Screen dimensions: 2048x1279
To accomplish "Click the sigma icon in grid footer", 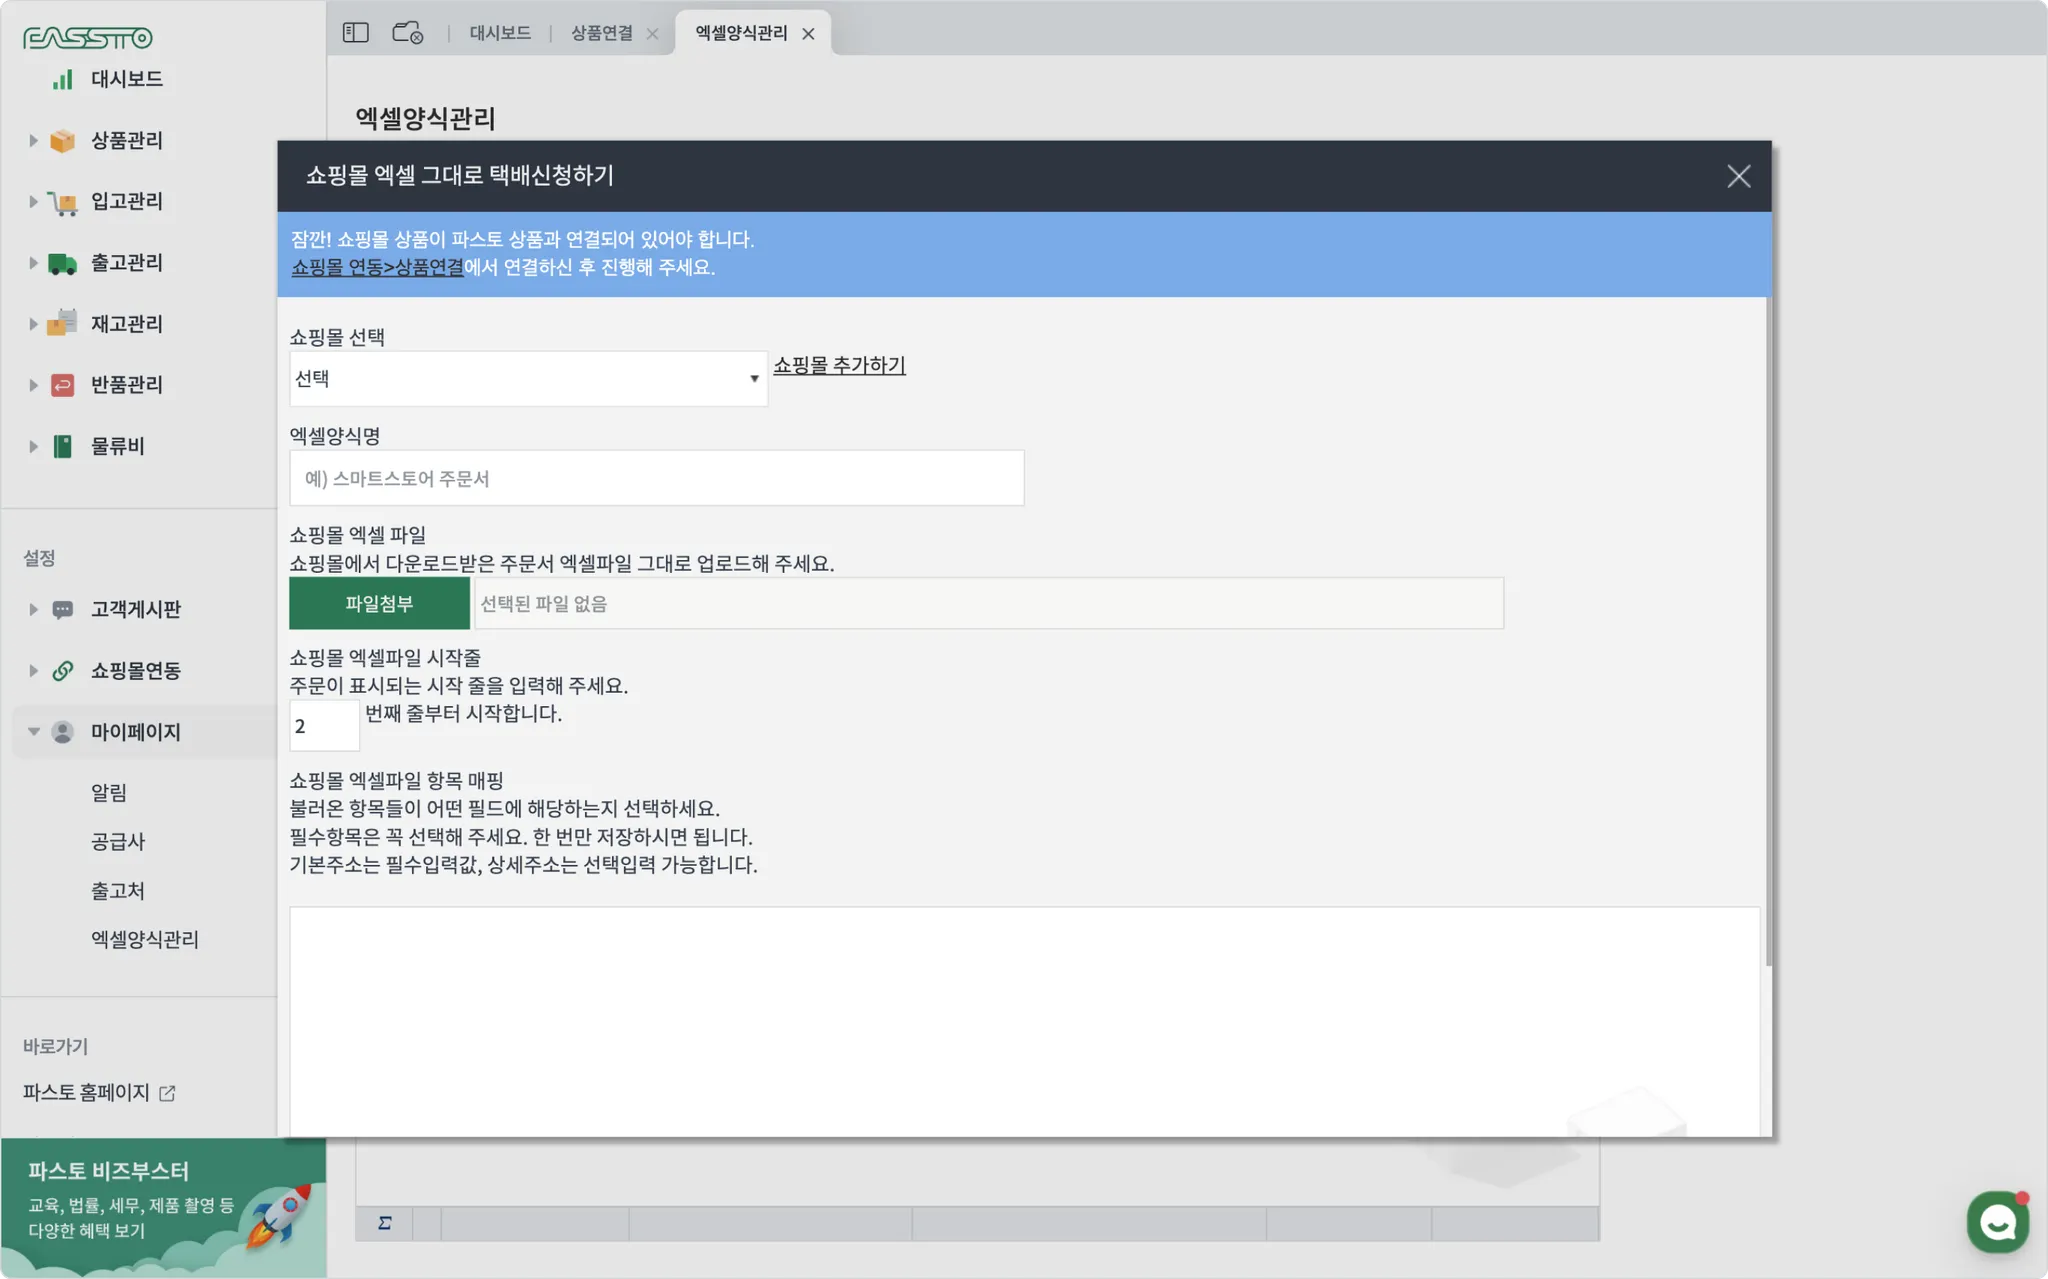I will 384,1223.
